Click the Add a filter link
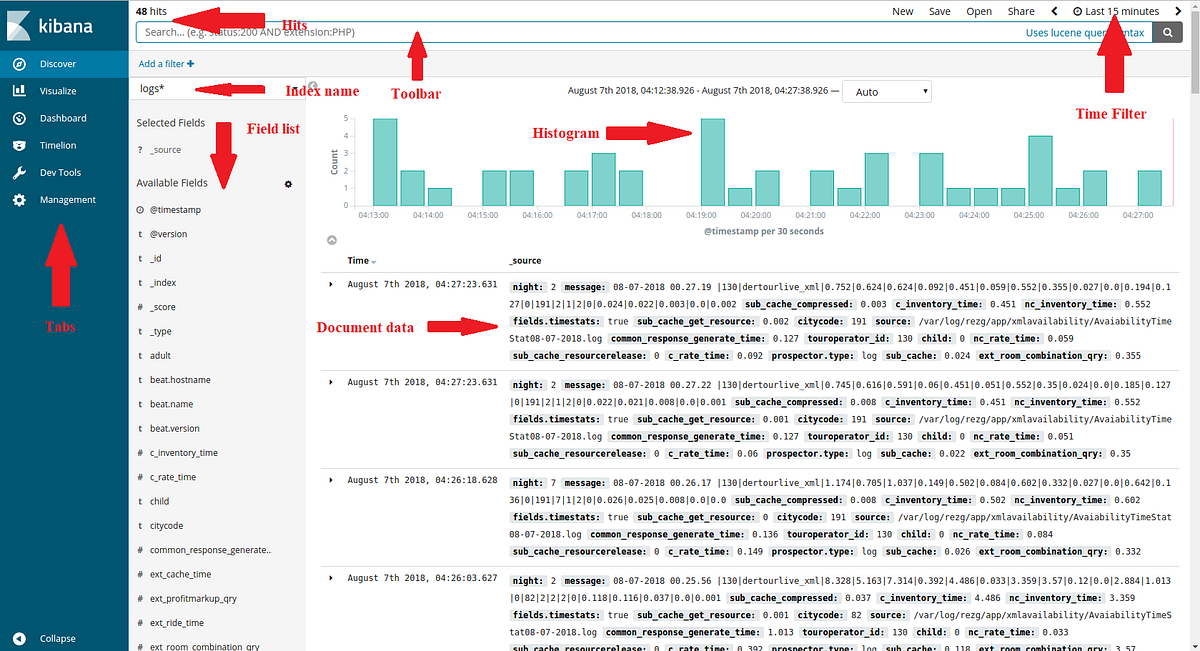The image size is (1200, 651). pyautogui.click(x=165, y=63)
